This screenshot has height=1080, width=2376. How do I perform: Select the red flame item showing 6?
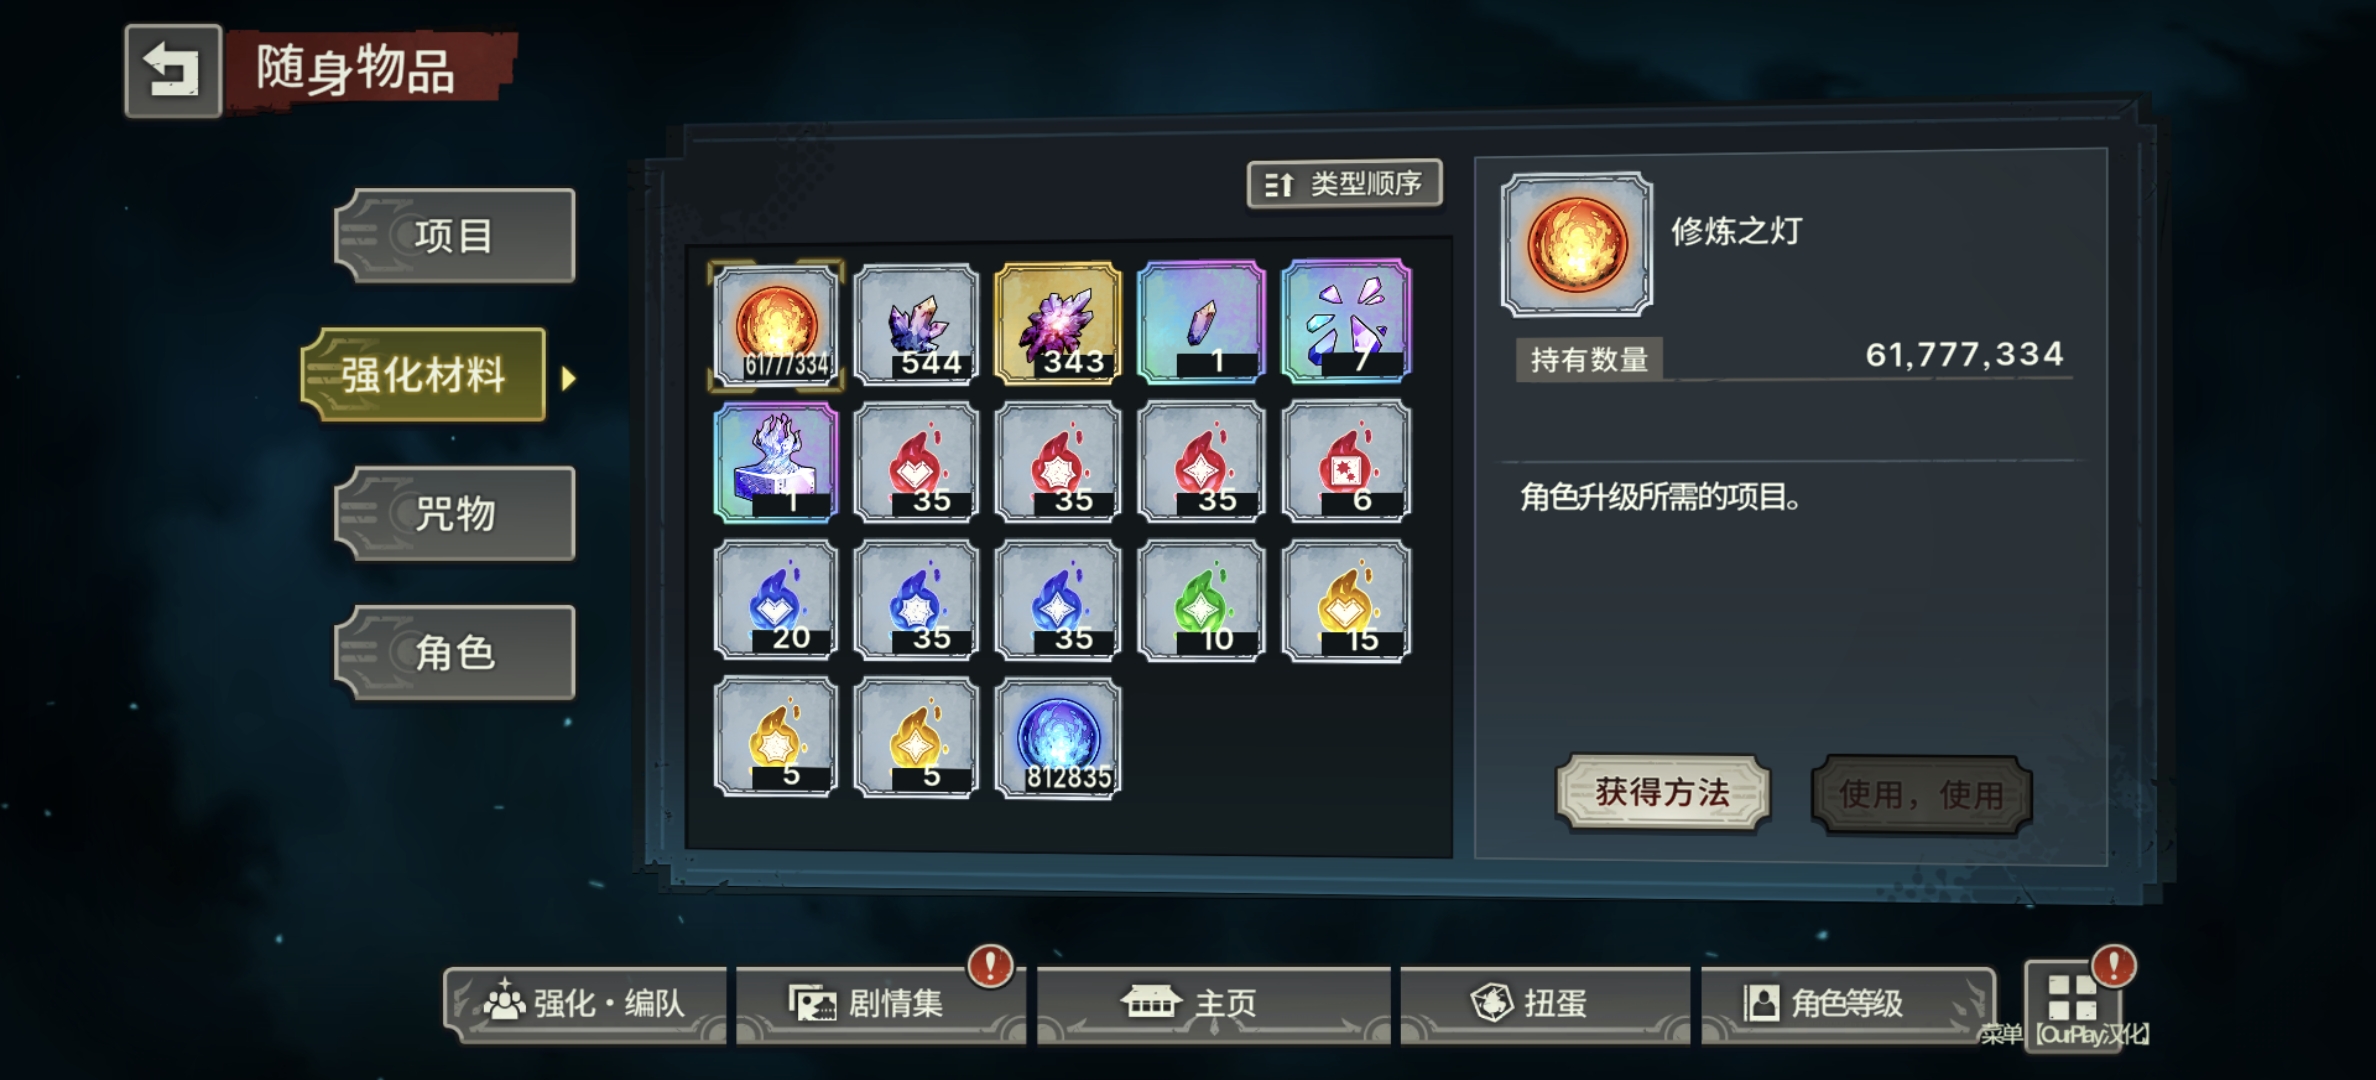(1346, 461)
